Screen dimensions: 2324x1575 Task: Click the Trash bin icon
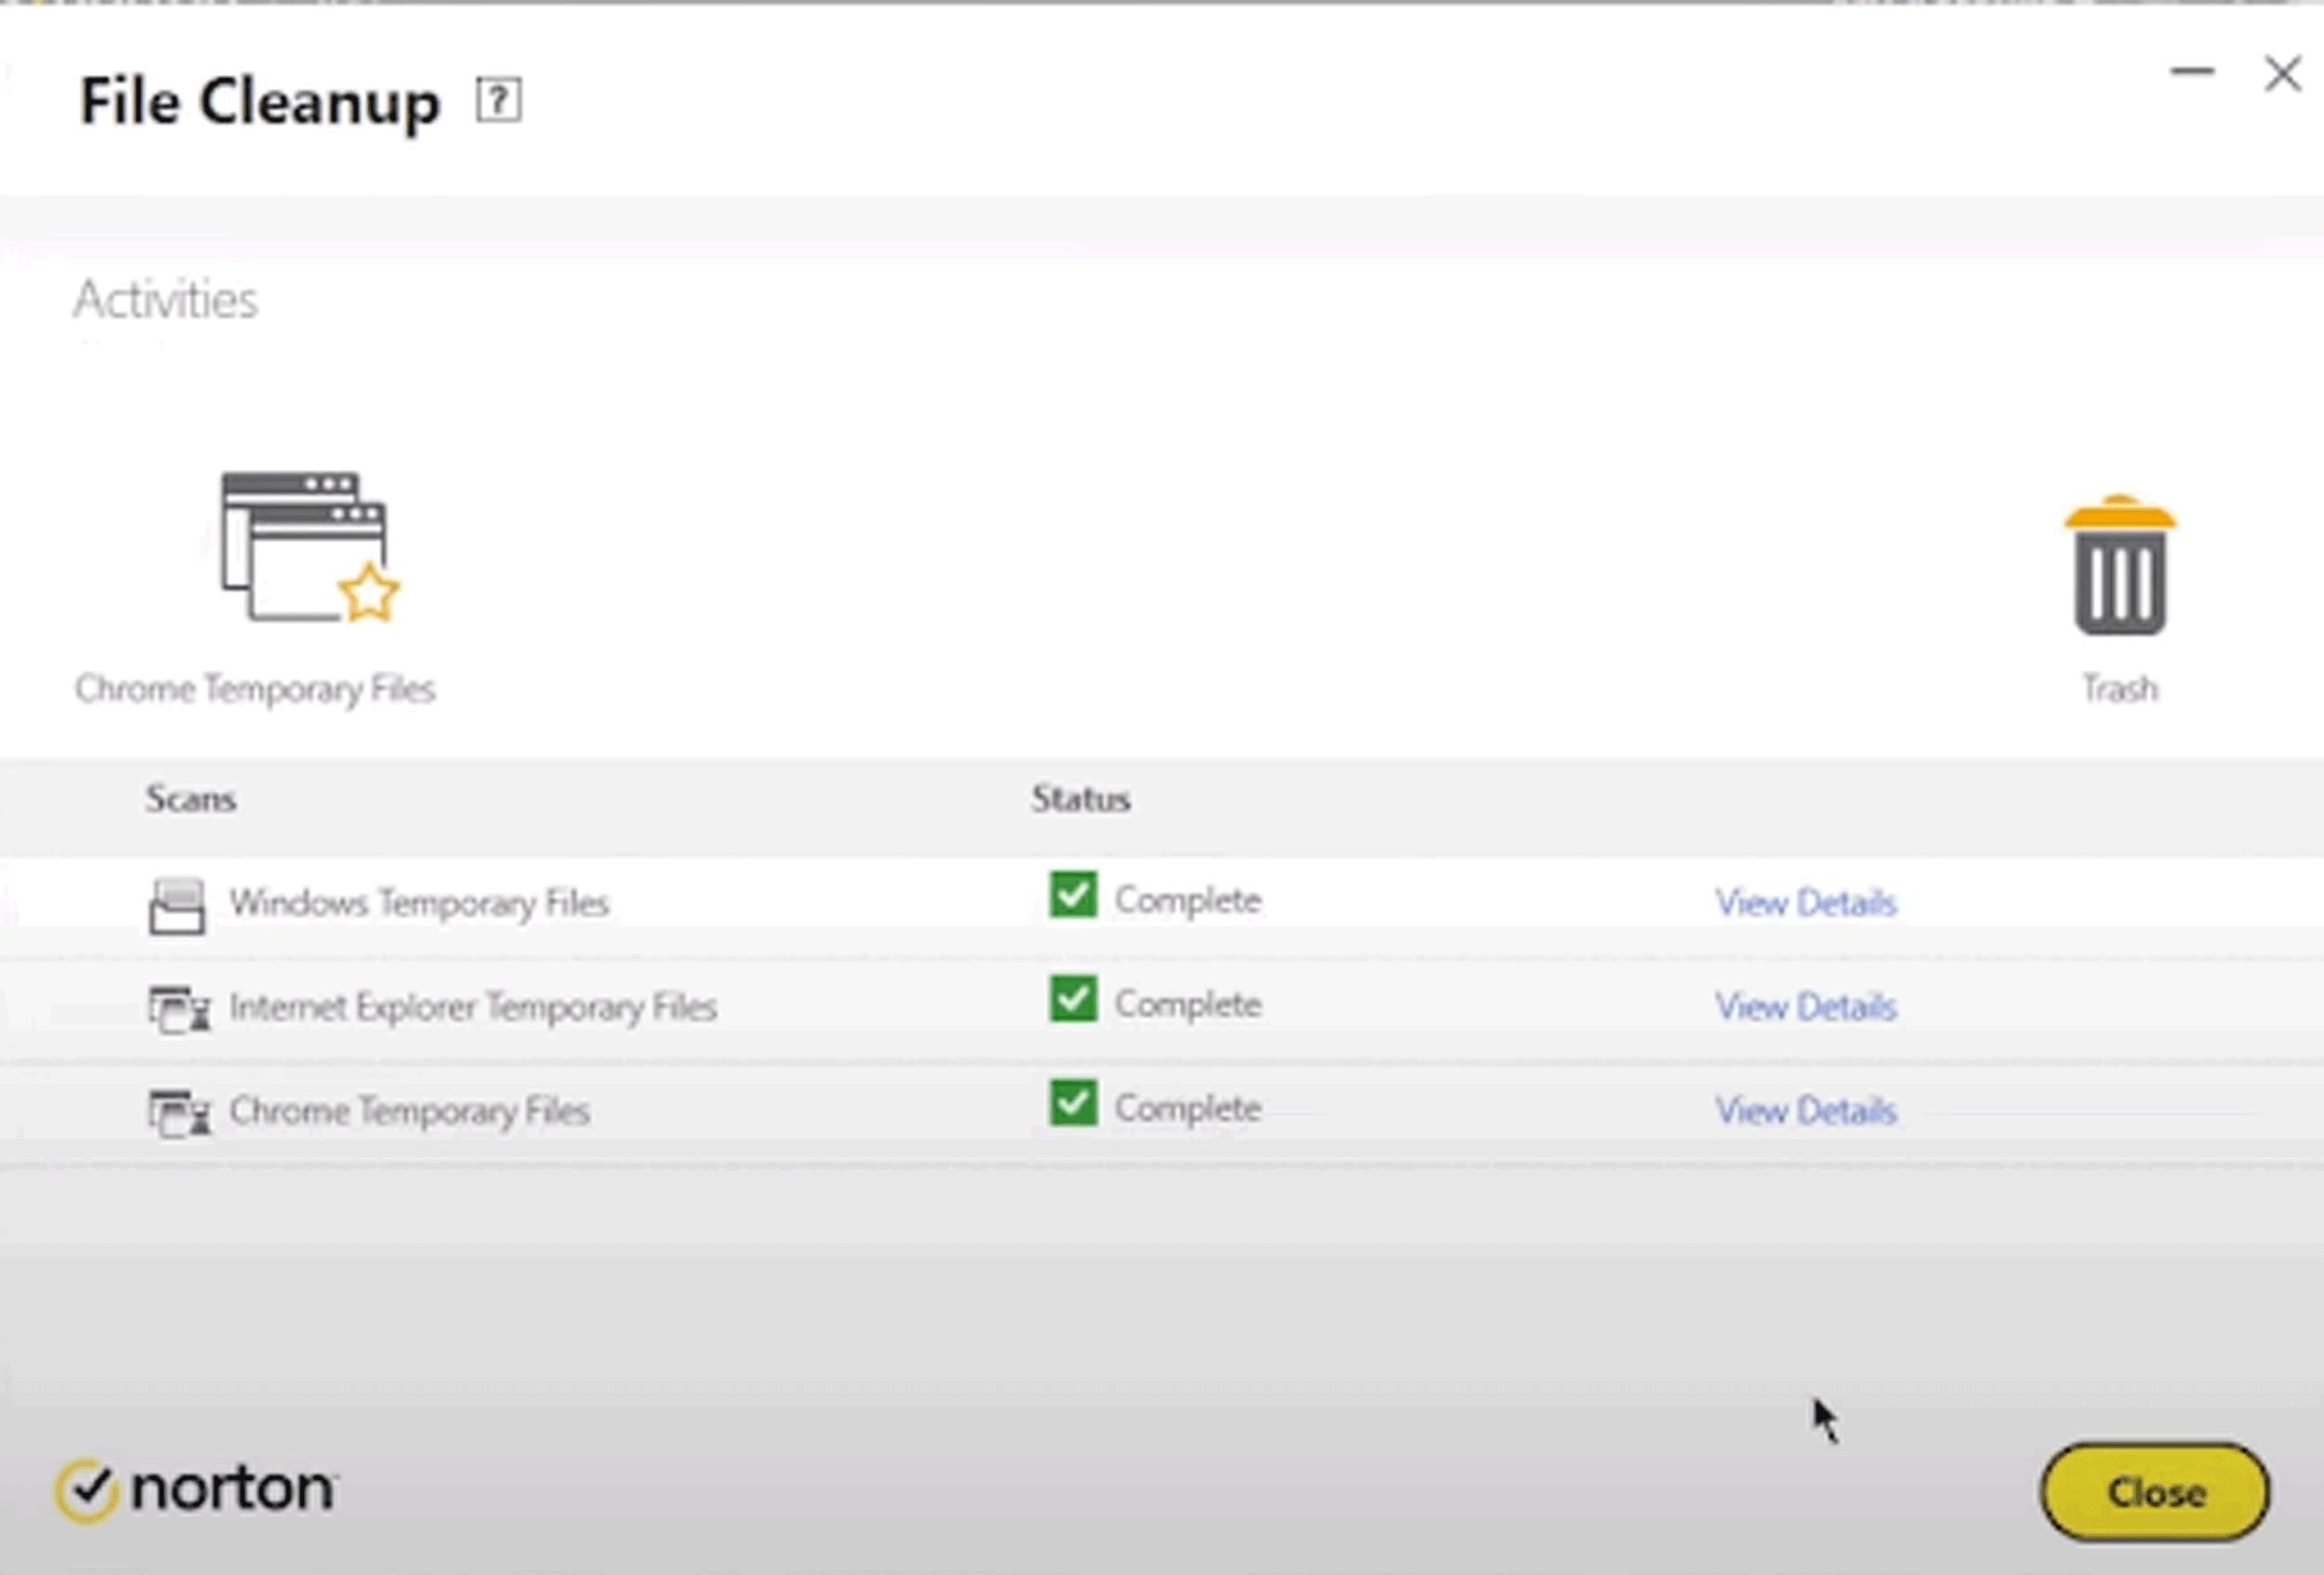point(2120,565)
